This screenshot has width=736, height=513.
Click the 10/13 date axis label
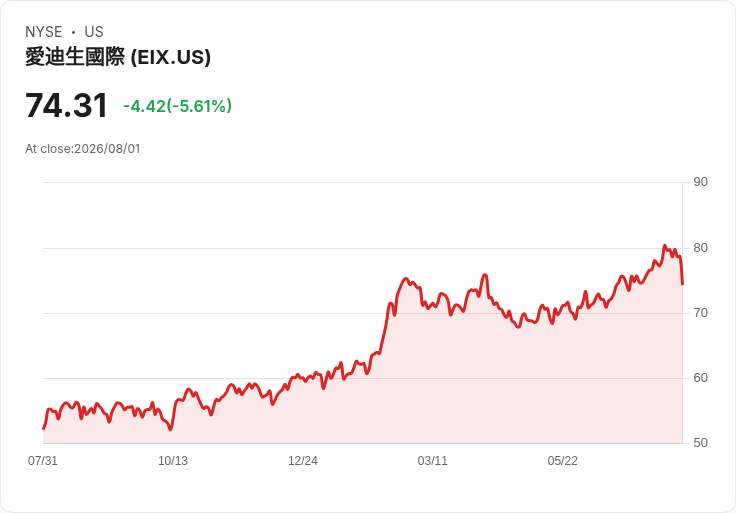pos(173,461)
